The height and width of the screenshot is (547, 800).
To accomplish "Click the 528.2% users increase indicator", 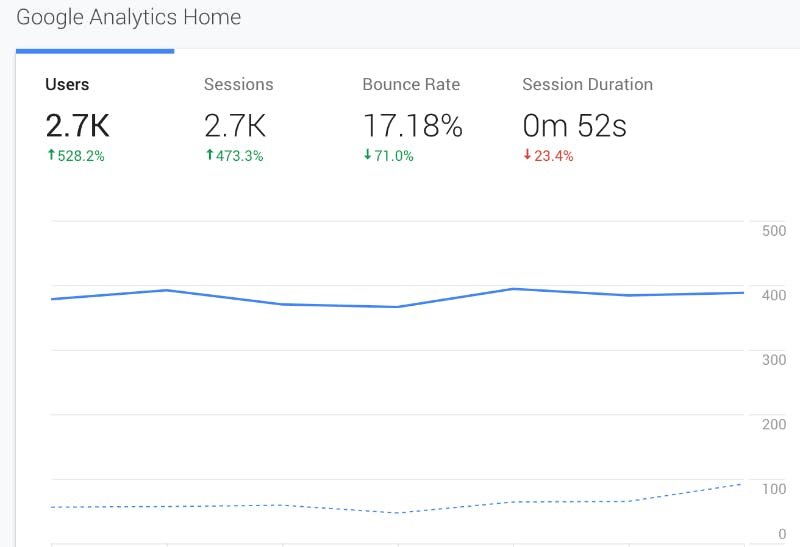I will pyautogui.click(x=76, y=156).
